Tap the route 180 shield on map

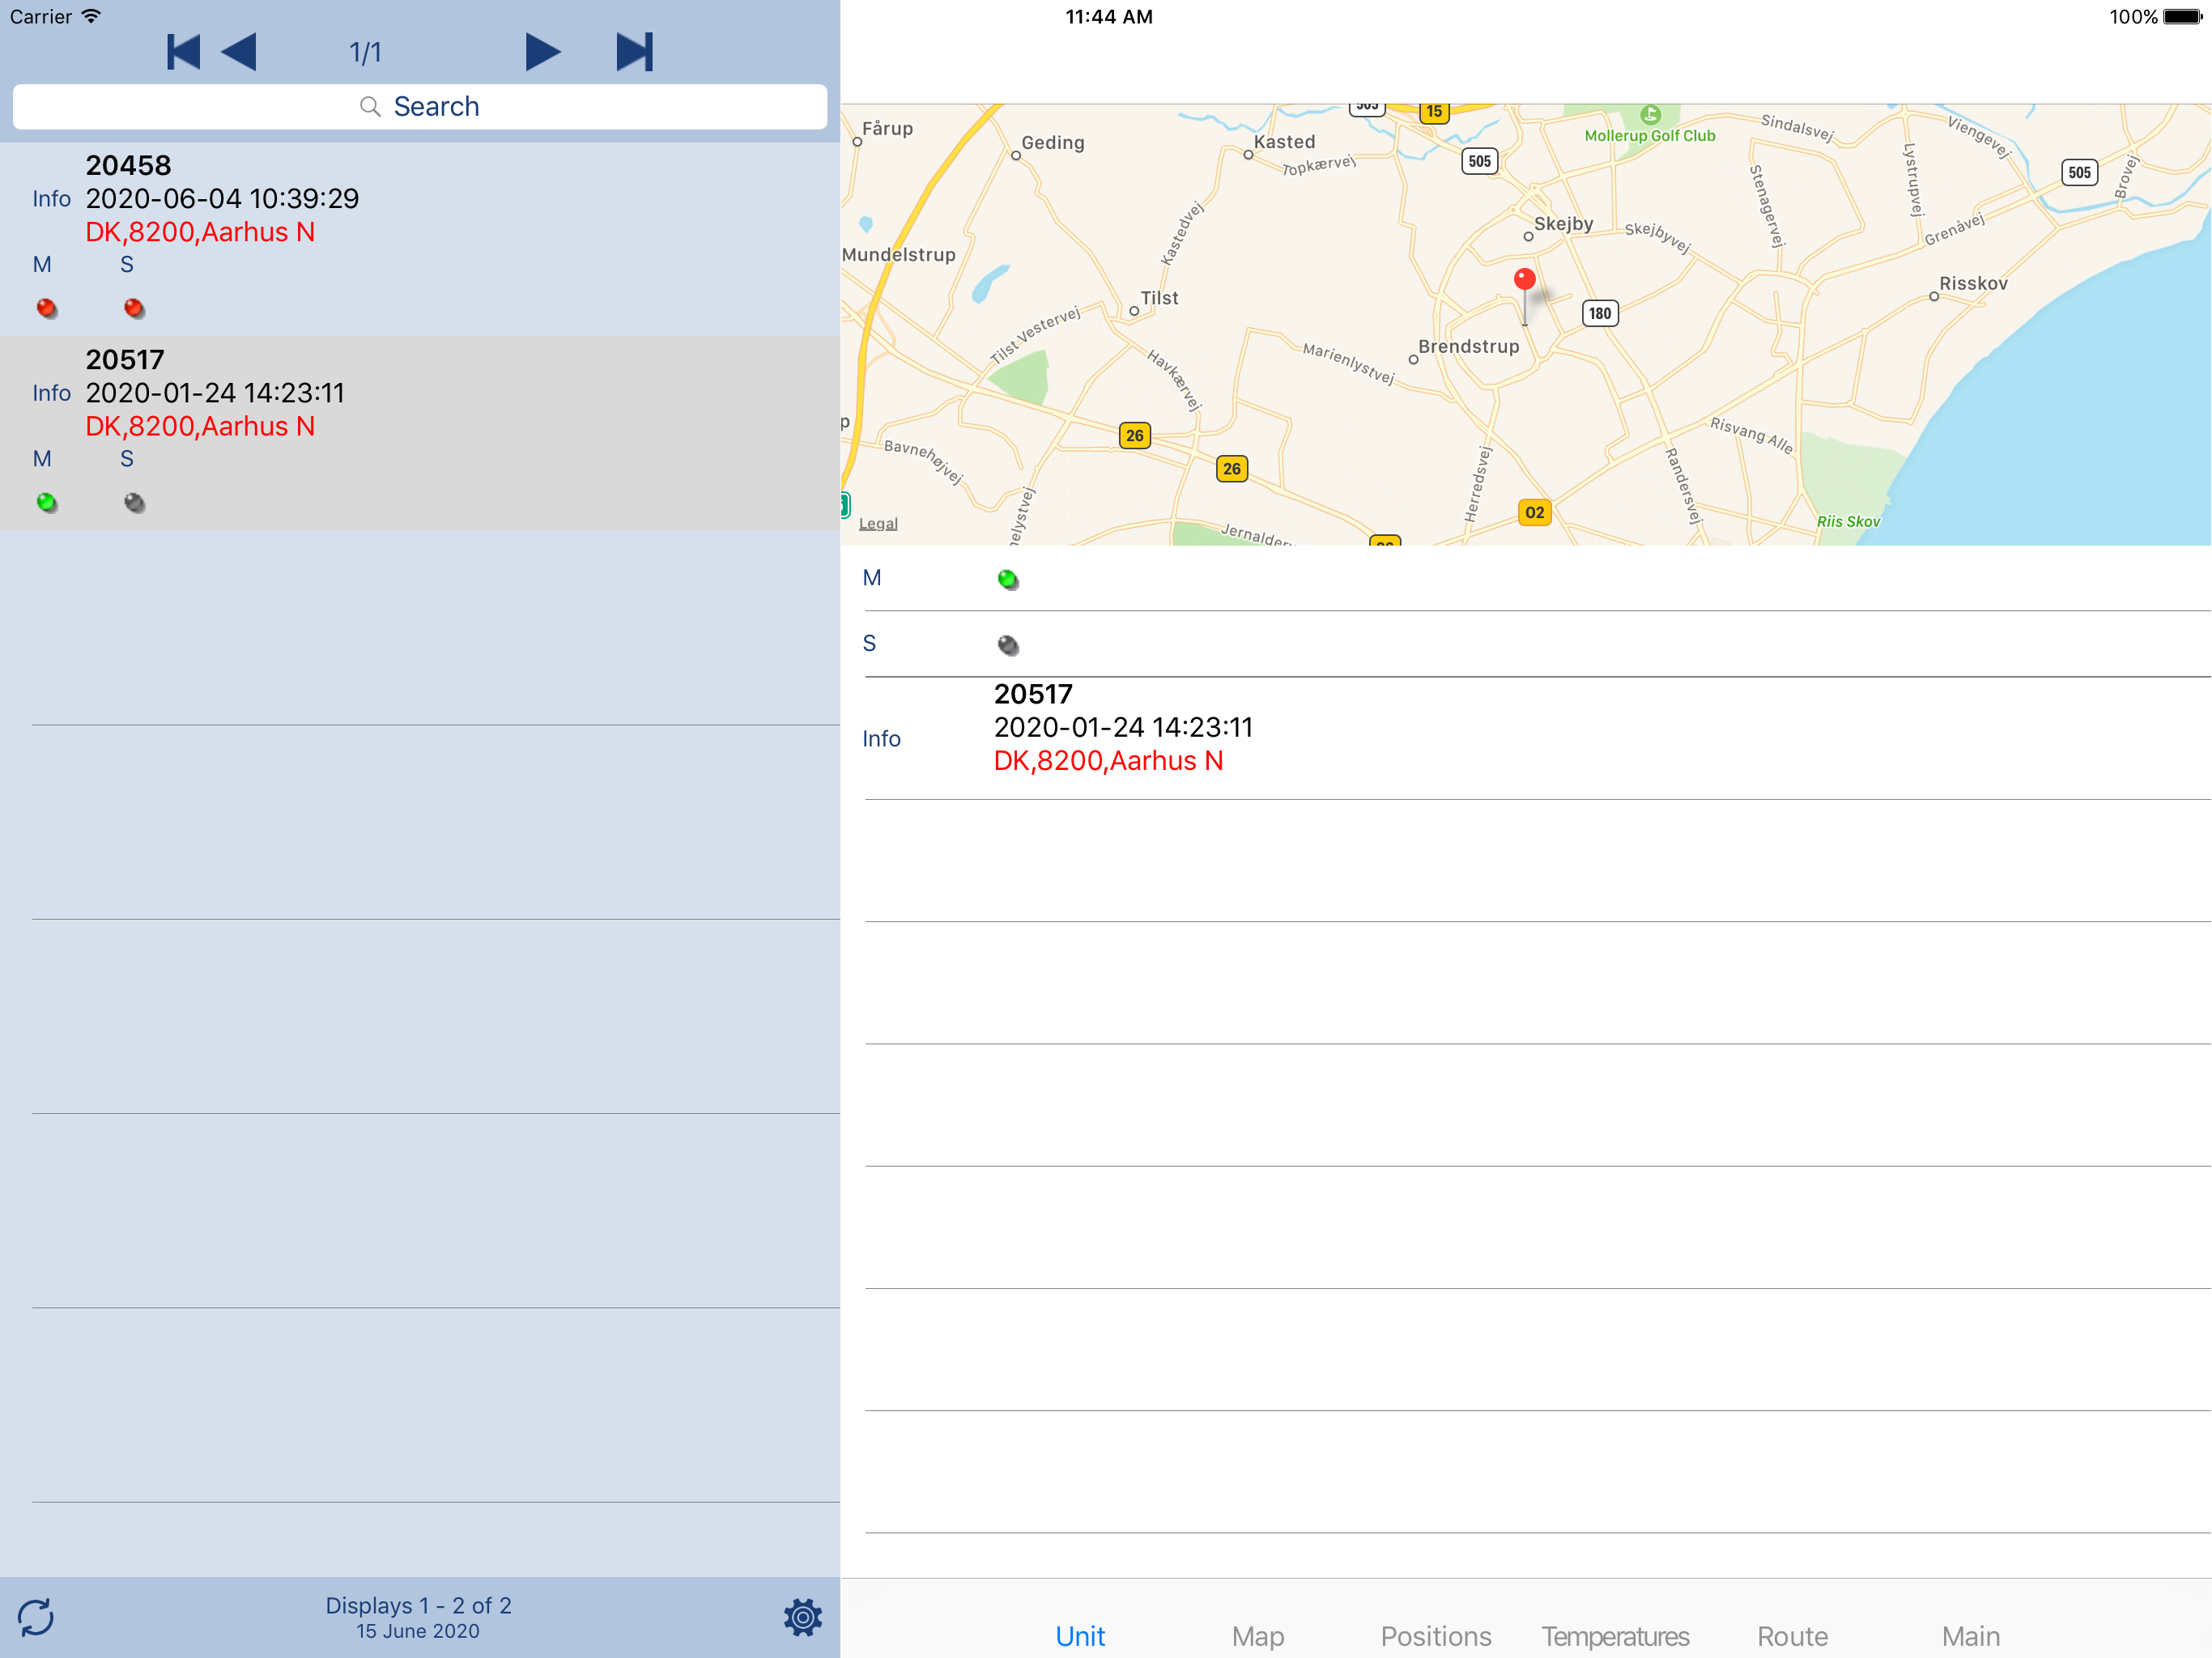pyautogui.click(x=1600, y=313)
